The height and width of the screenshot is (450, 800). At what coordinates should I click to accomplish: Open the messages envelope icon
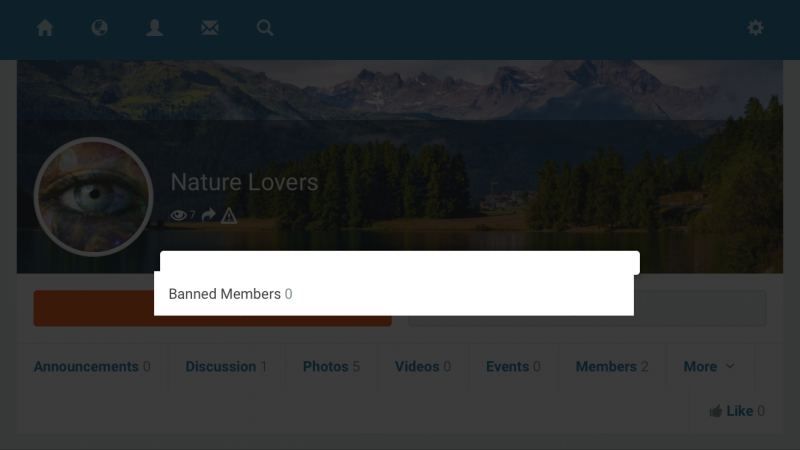210,28
